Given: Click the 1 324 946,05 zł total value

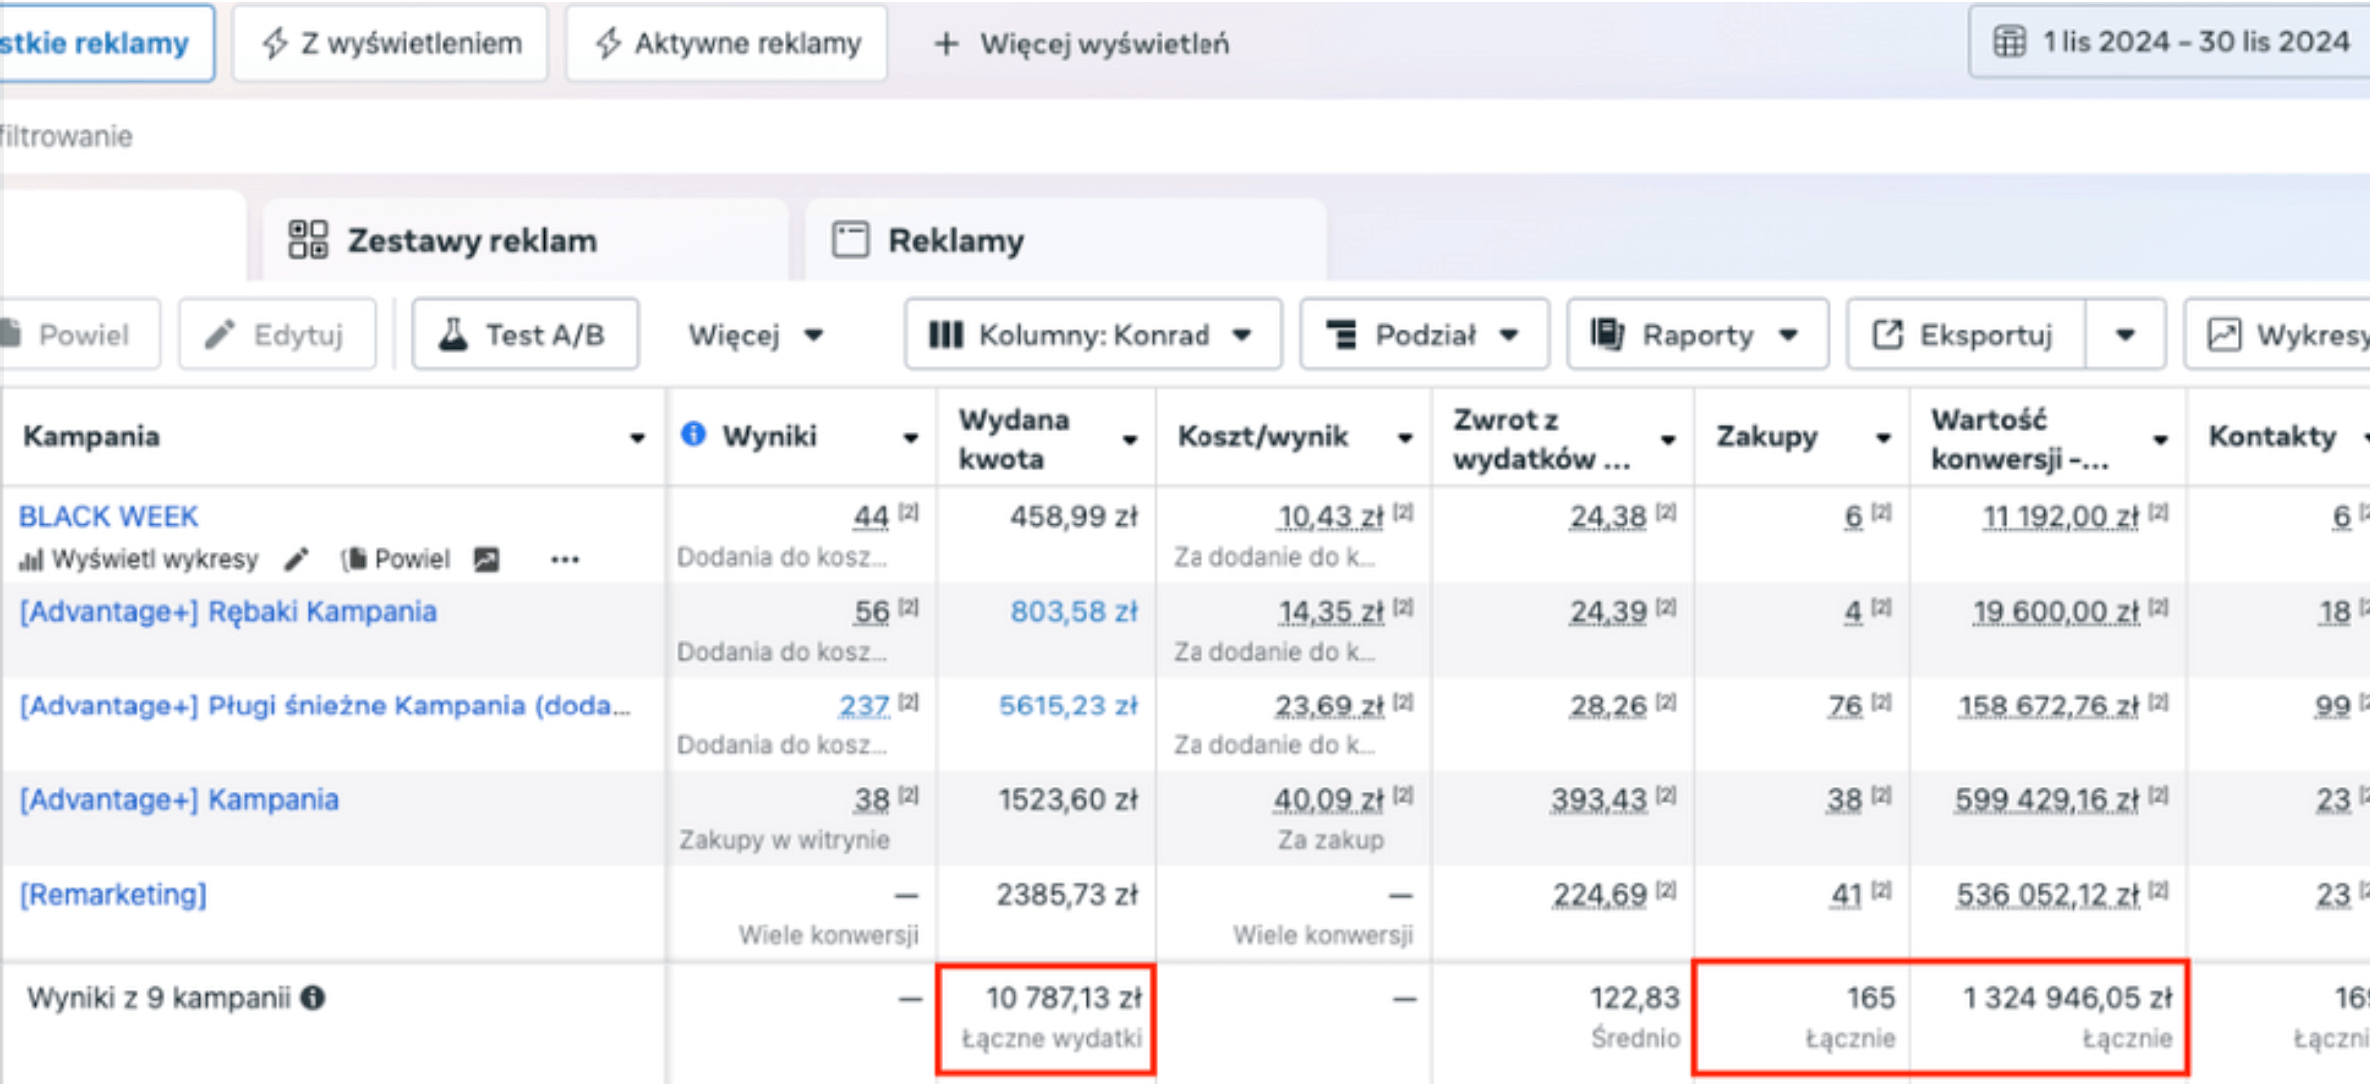Looking at the screenshot, I should click(x=2068, y=997).
